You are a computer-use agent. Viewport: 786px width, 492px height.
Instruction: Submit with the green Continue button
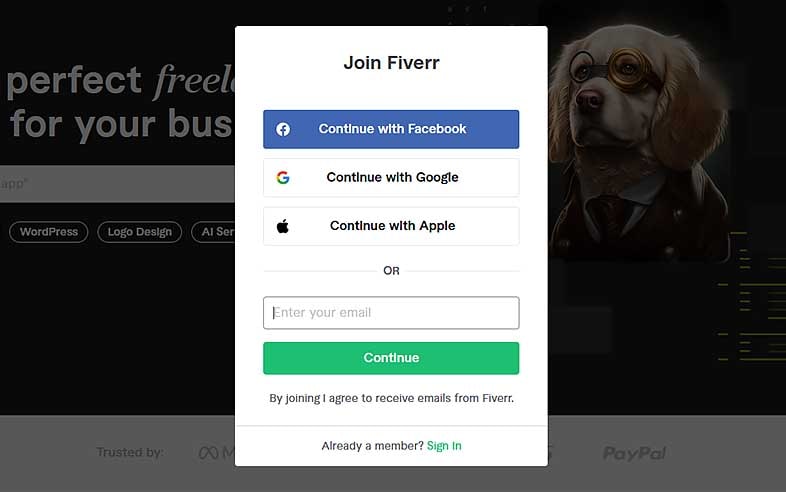(x=391, y=358)
